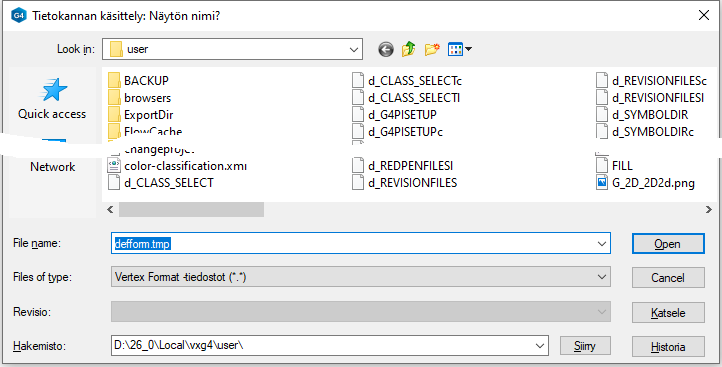Select file d_G4PISETUPc
Viewport: 722px width, 367px height.
(x=398, y=132)
